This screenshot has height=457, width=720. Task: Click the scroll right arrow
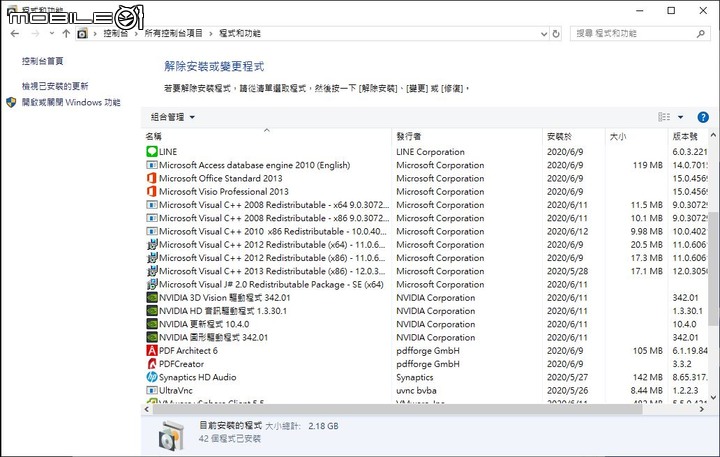pos(702,409)
